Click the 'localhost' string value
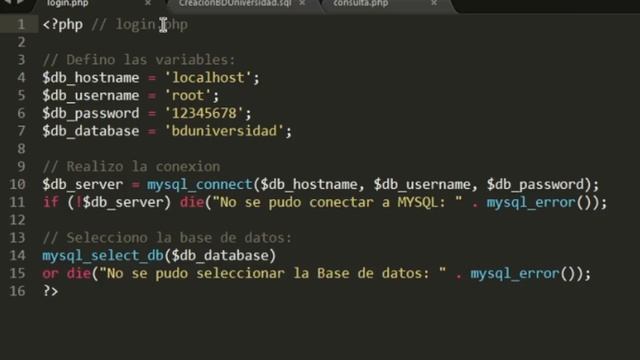Viewport: 640px width, 360px height. (x=208, y=78)
